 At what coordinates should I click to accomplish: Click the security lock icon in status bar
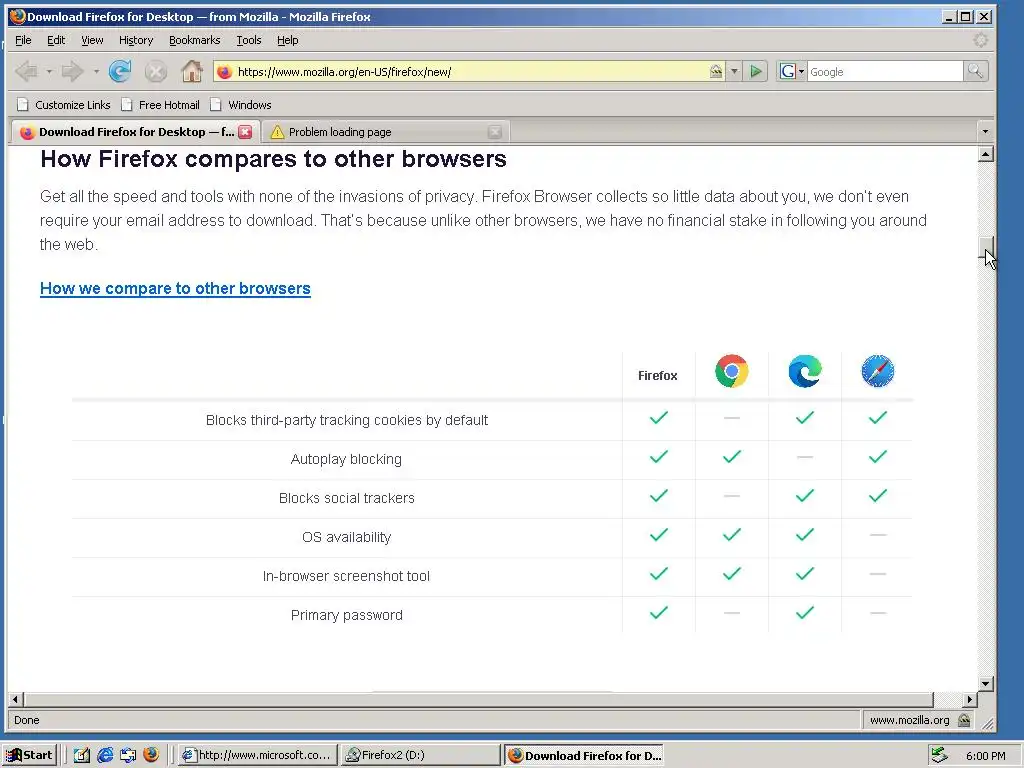(x=964, y=720)
